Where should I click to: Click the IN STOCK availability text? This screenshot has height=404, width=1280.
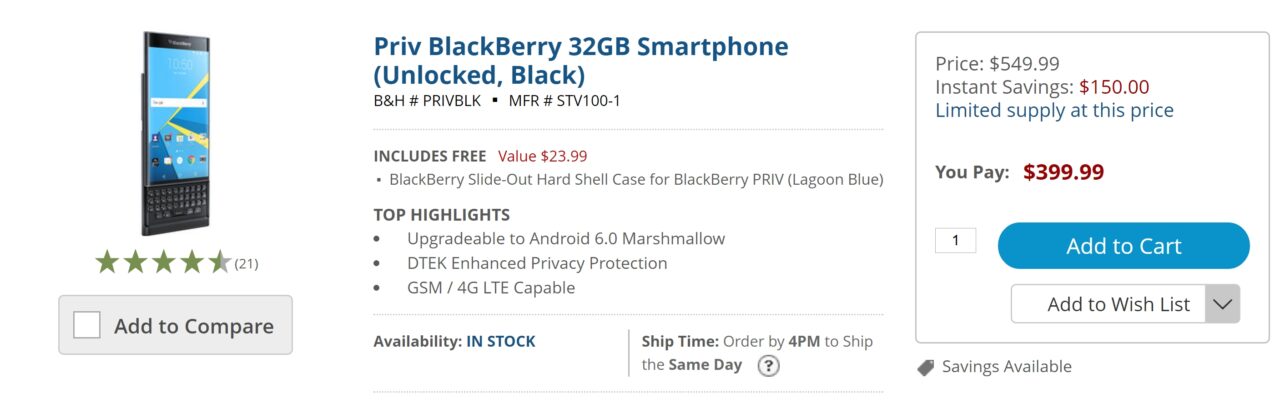point(500,341)
